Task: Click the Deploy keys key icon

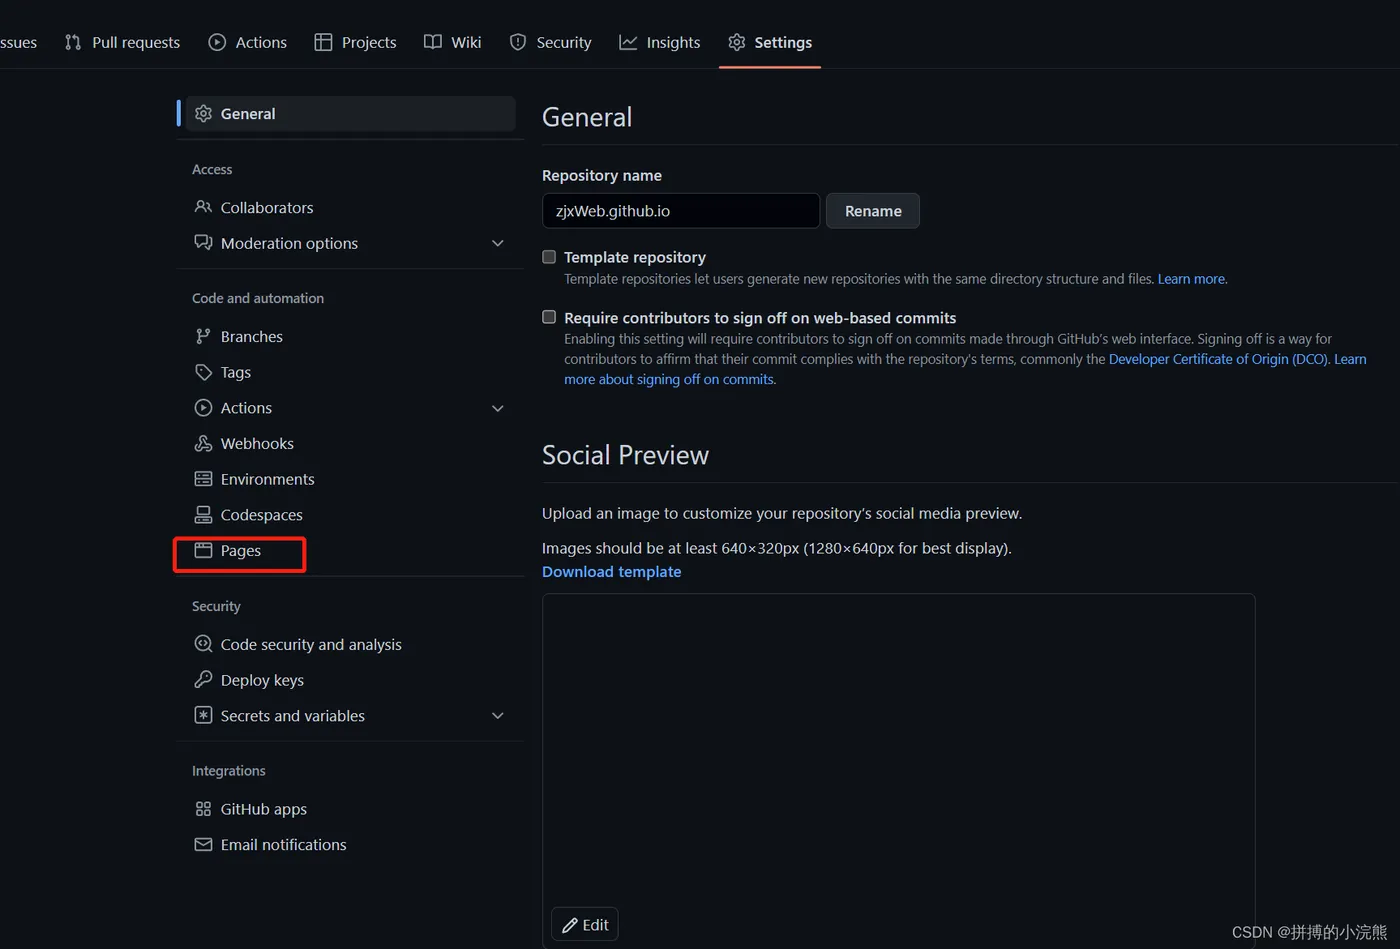Action: tap(203, 680)
